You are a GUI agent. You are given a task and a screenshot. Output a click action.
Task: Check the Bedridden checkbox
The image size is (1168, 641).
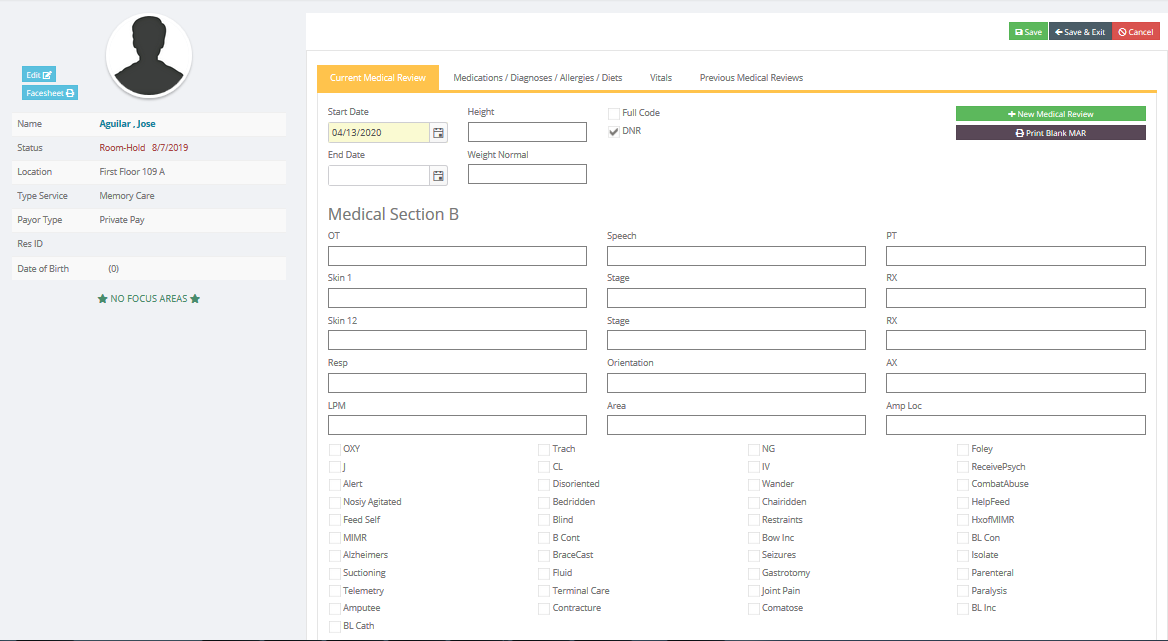(544, 503)
